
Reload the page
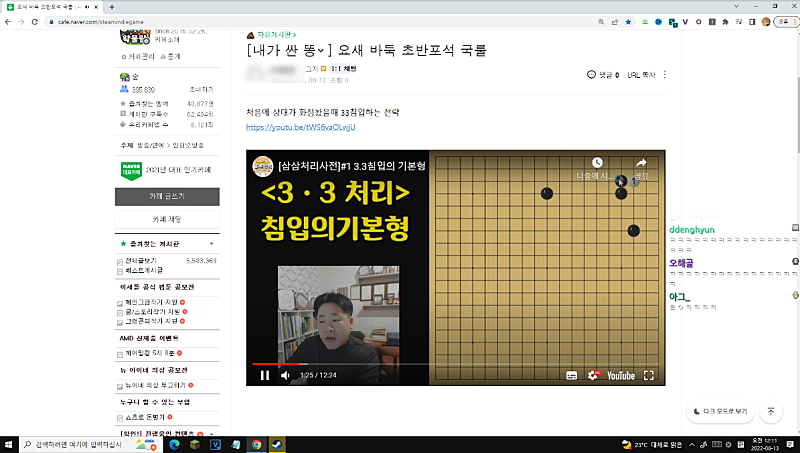[35, 22]
